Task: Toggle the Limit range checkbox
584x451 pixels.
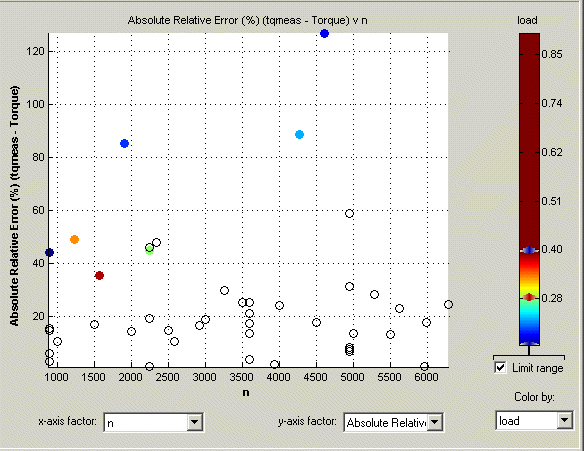Action: click(500, 368)
